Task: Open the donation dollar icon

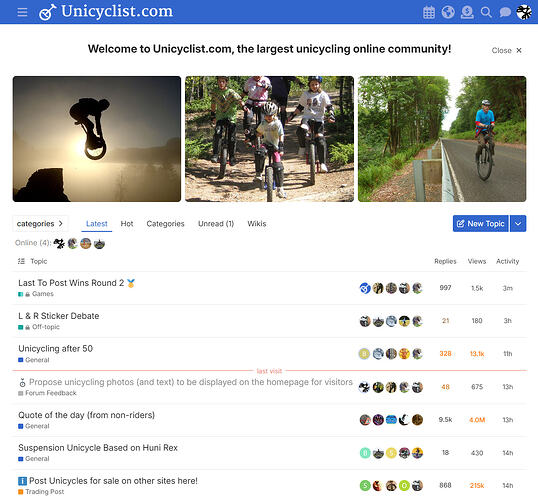Action: (467, 12)
